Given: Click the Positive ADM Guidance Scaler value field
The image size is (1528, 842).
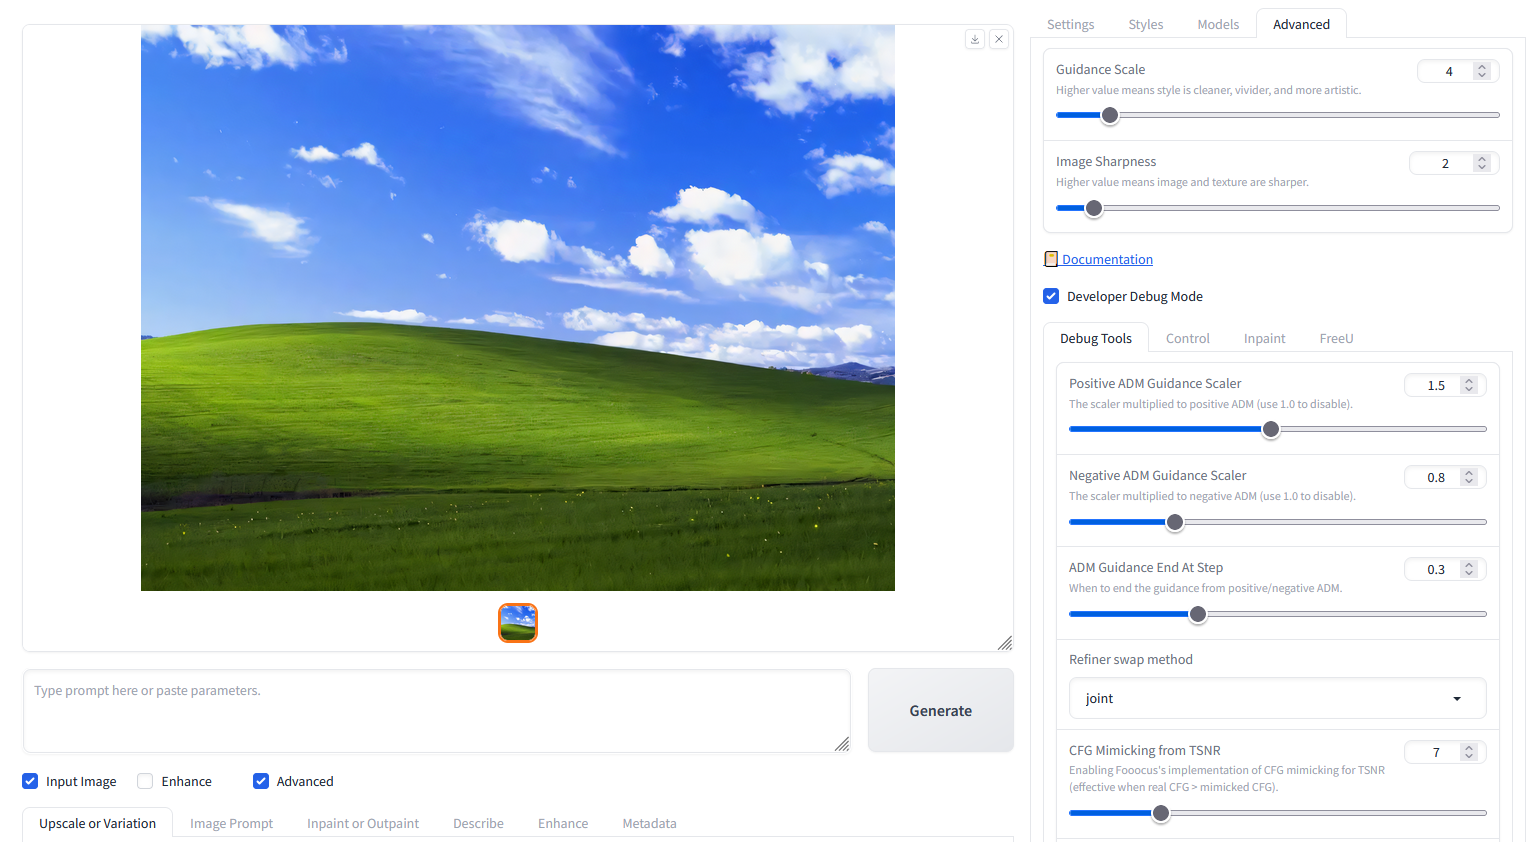Looking at the screenshot, I should tap(1445, 385).
